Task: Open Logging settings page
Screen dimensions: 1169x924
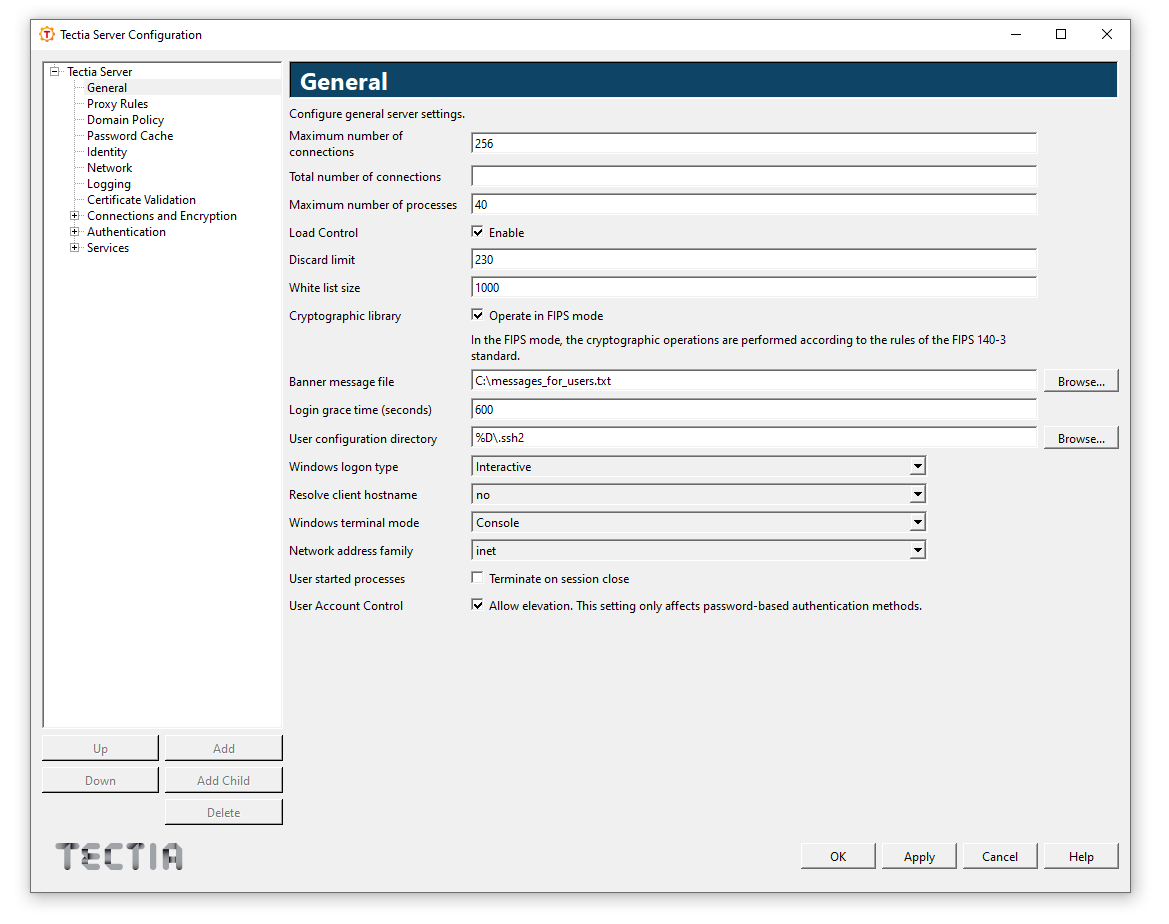Action: [x=109, y=184]
